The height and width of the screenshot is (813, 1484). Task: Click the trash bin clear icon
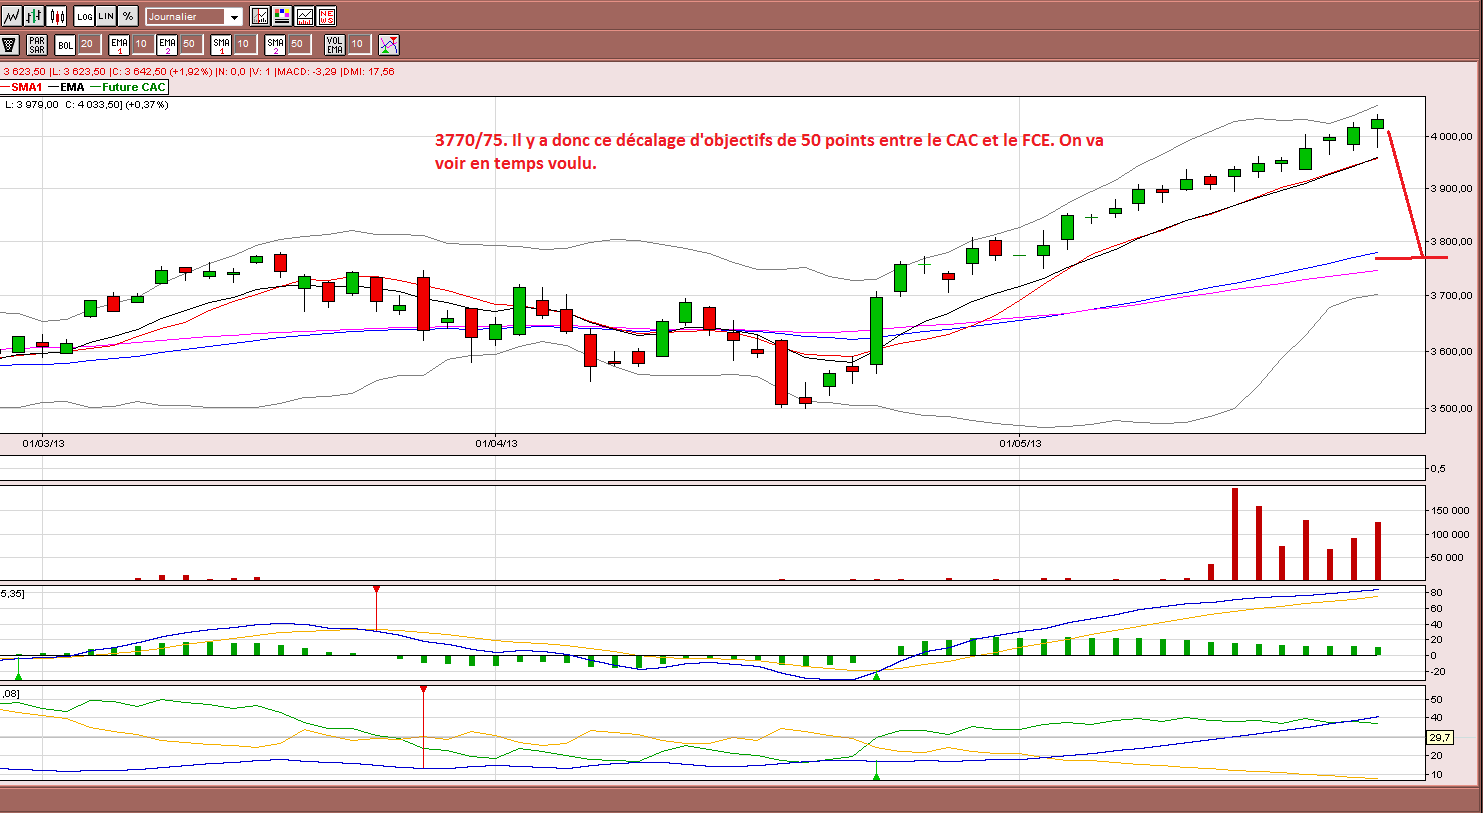(x=9, y=44)
